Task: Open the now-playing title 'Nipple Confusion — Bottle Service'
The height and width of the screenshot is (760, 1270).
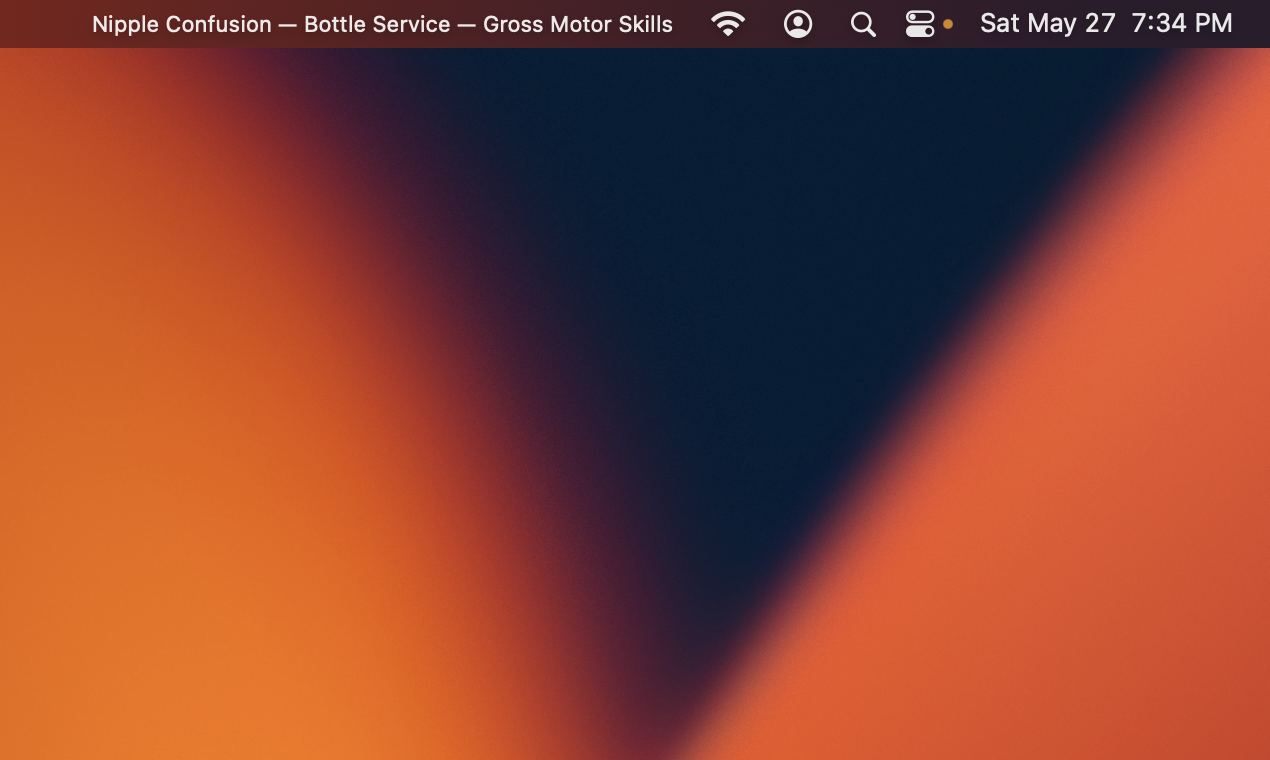Action: tap(382, 24)
